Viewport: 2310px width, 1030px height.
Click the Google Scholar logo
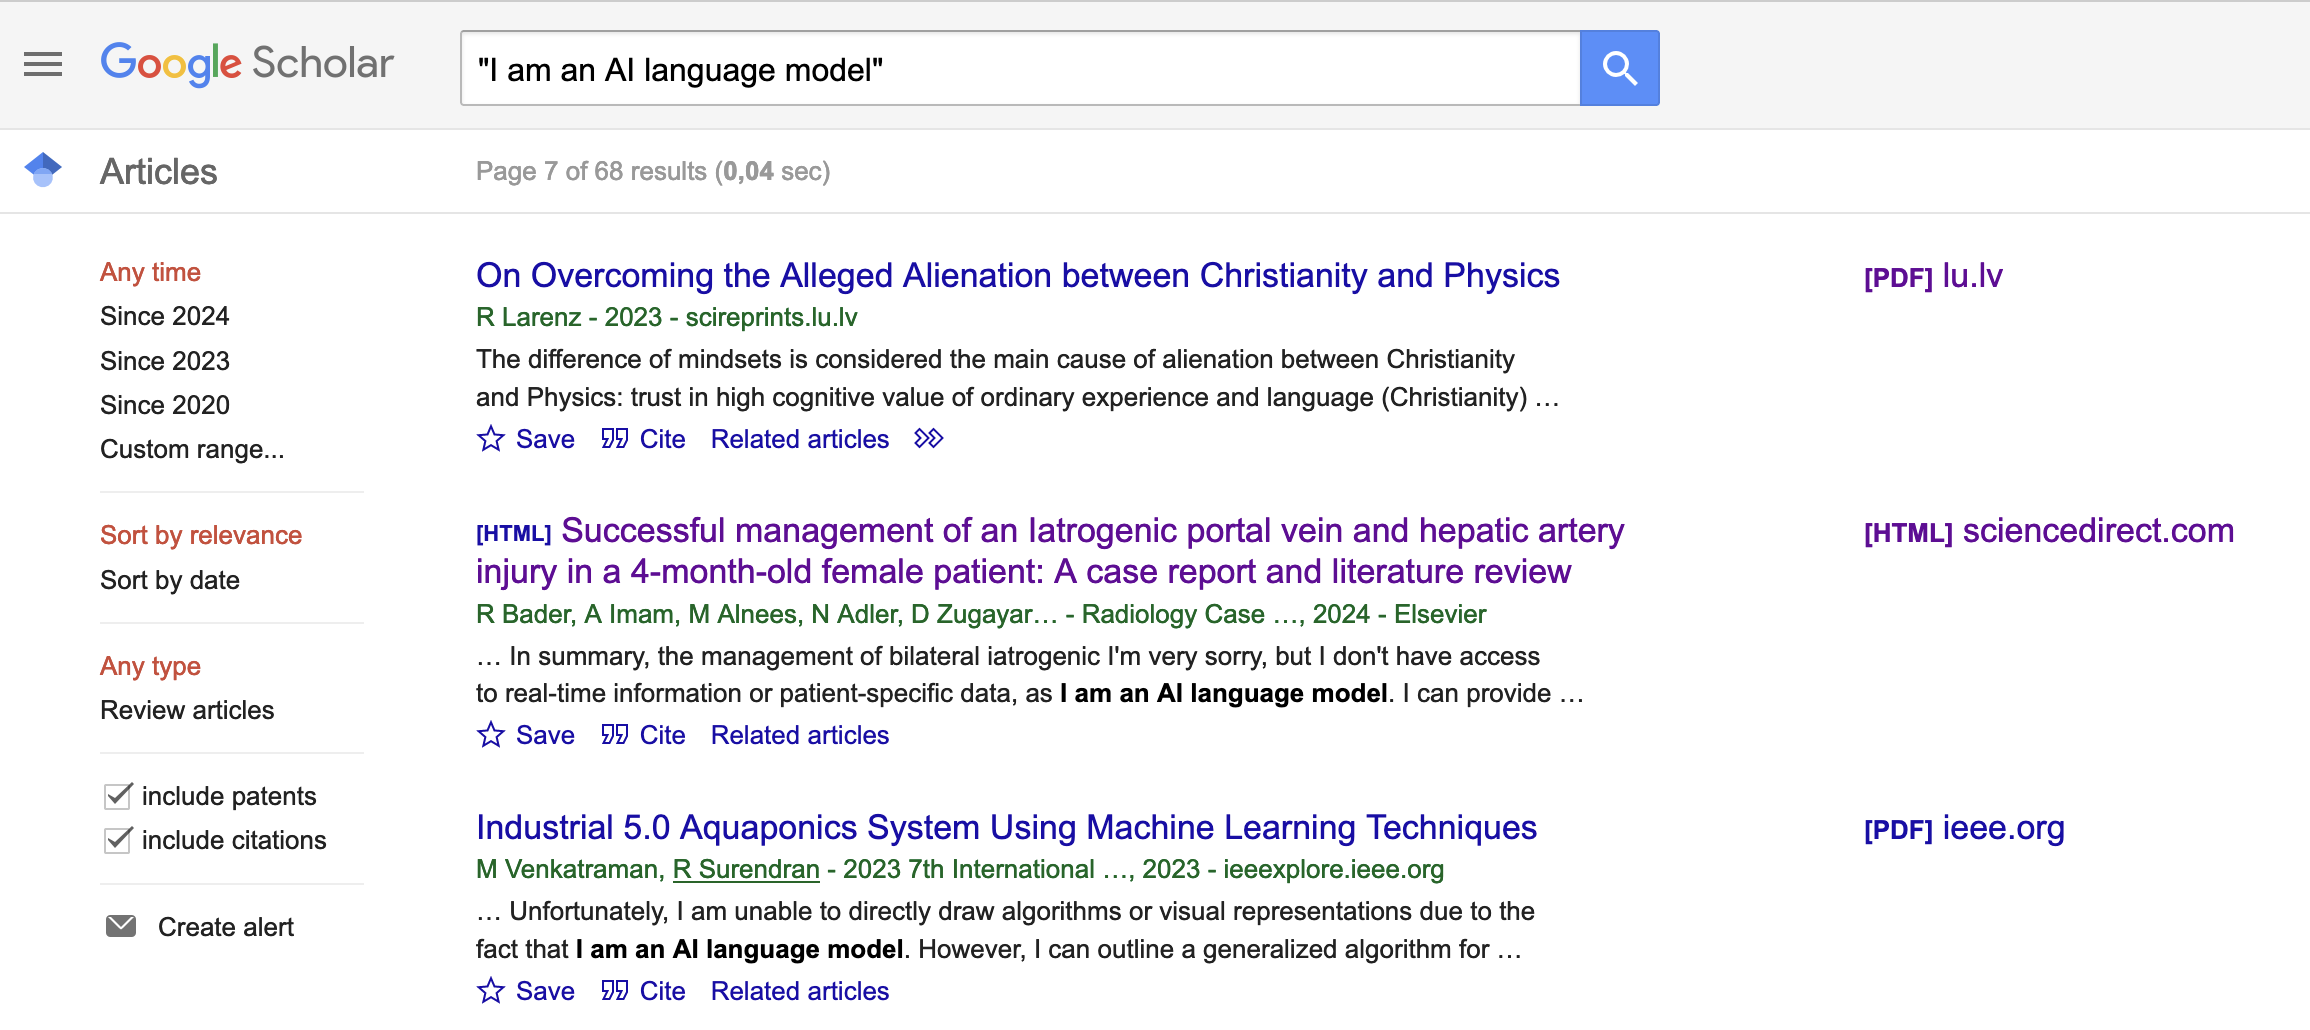point(247,64)
